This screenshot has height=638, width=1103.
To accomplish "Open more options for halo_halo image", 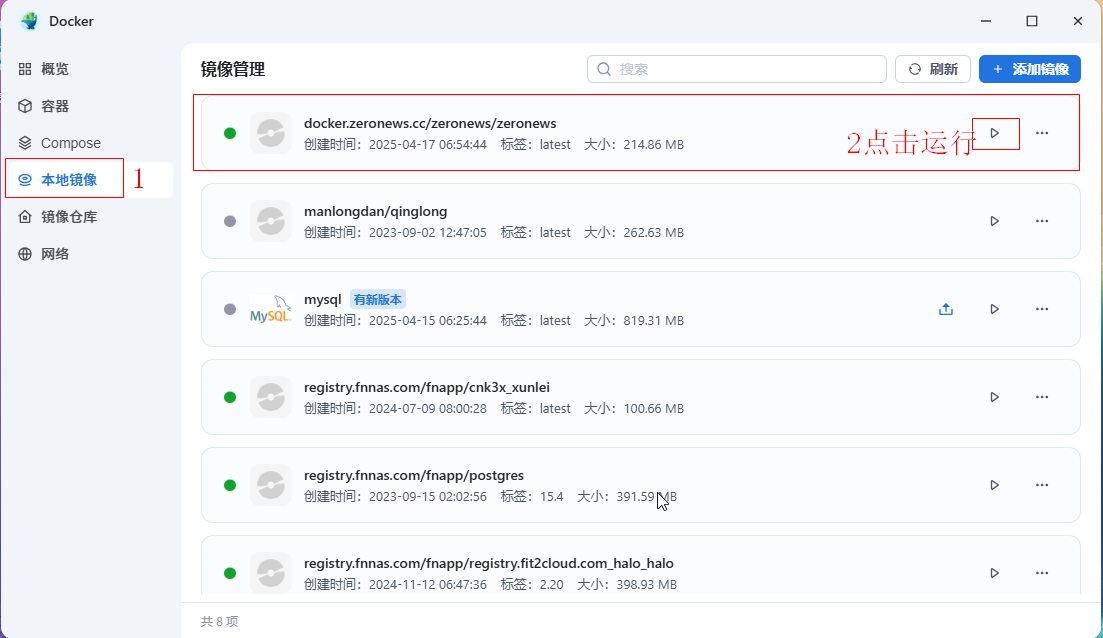I will click(x=1042, y=573).
